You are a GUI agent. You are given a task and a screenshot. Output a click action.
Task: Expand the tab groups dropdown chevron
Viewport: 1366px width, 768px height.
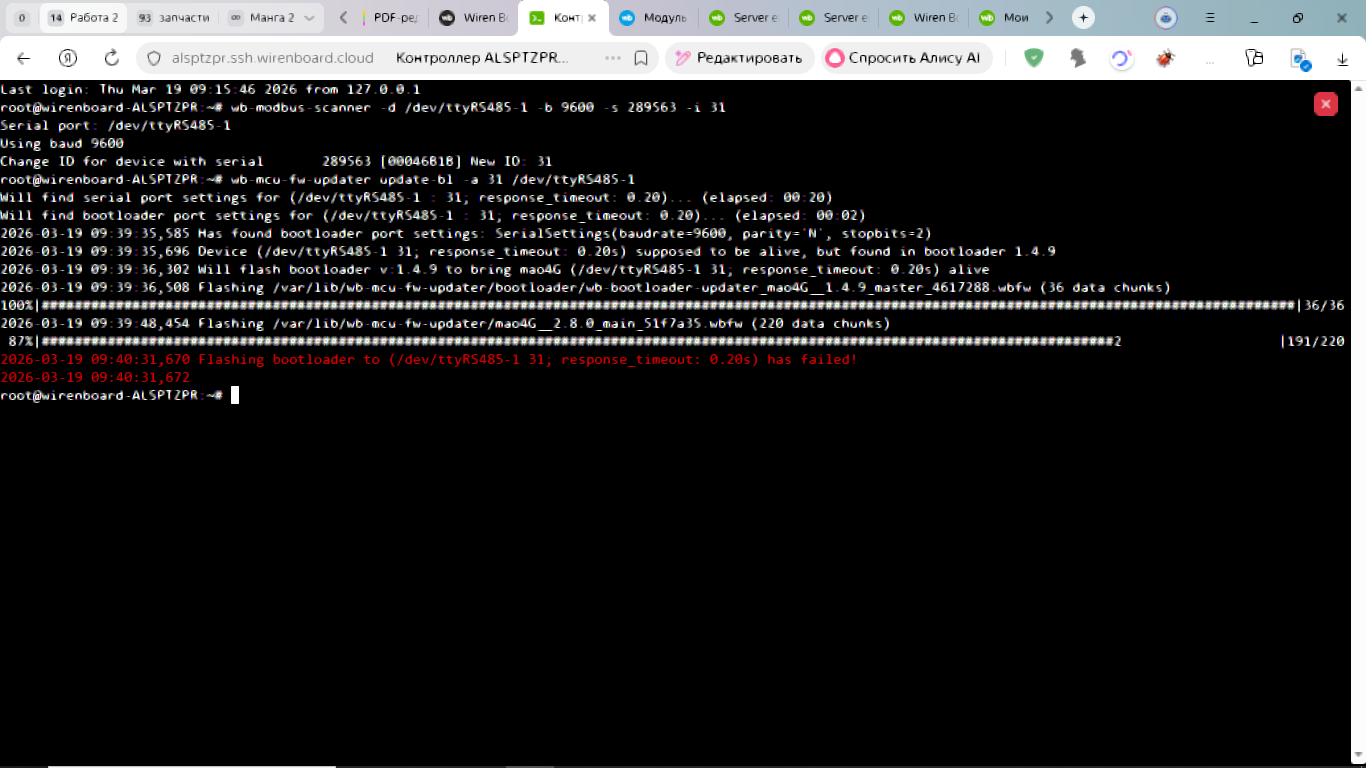click(x=309, y=18)
